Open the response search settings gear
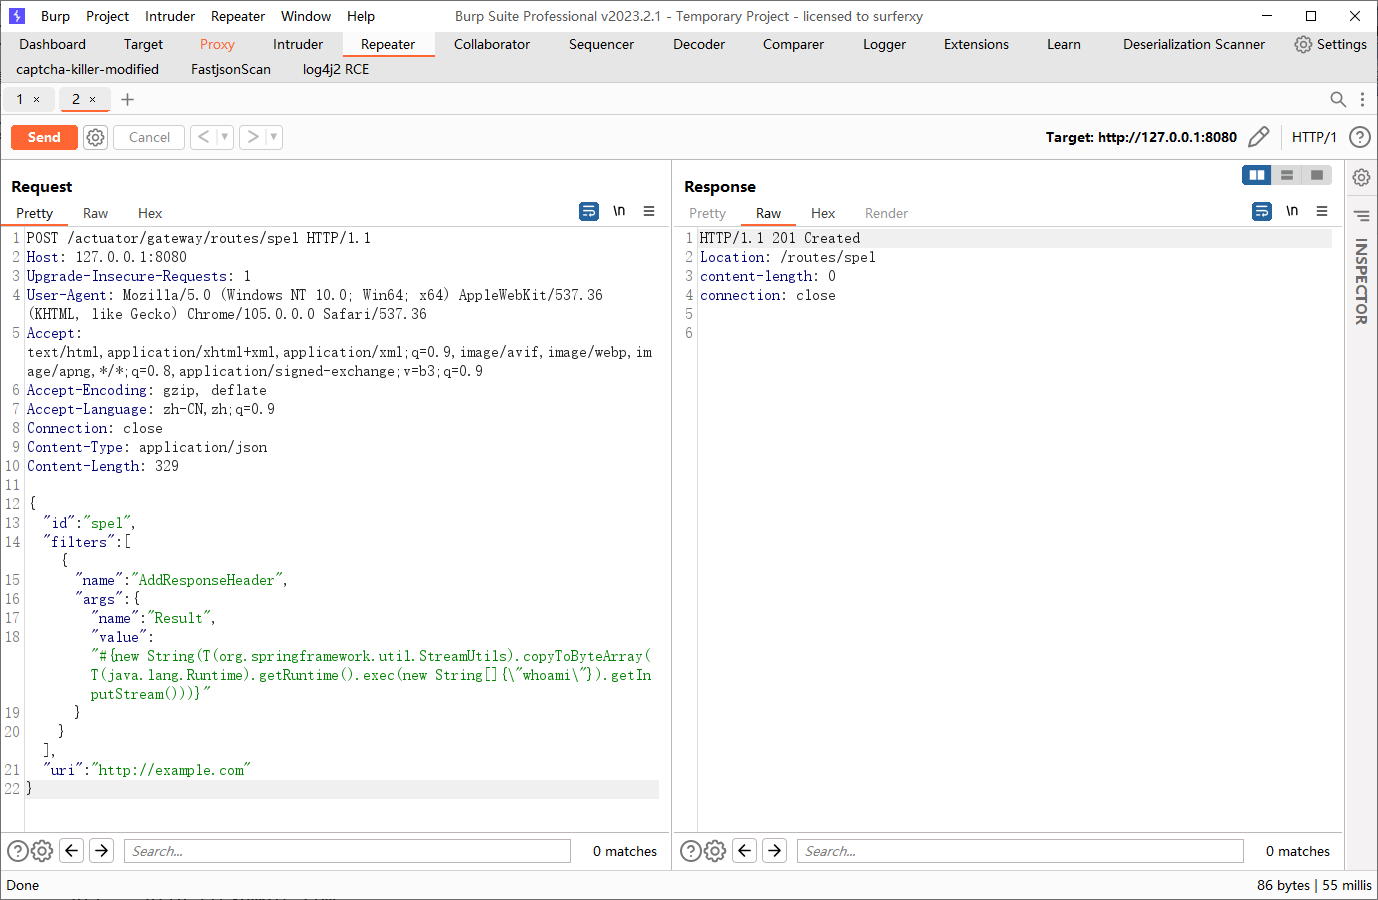This screenshot has width=1378, height=900. pos(715,851)
